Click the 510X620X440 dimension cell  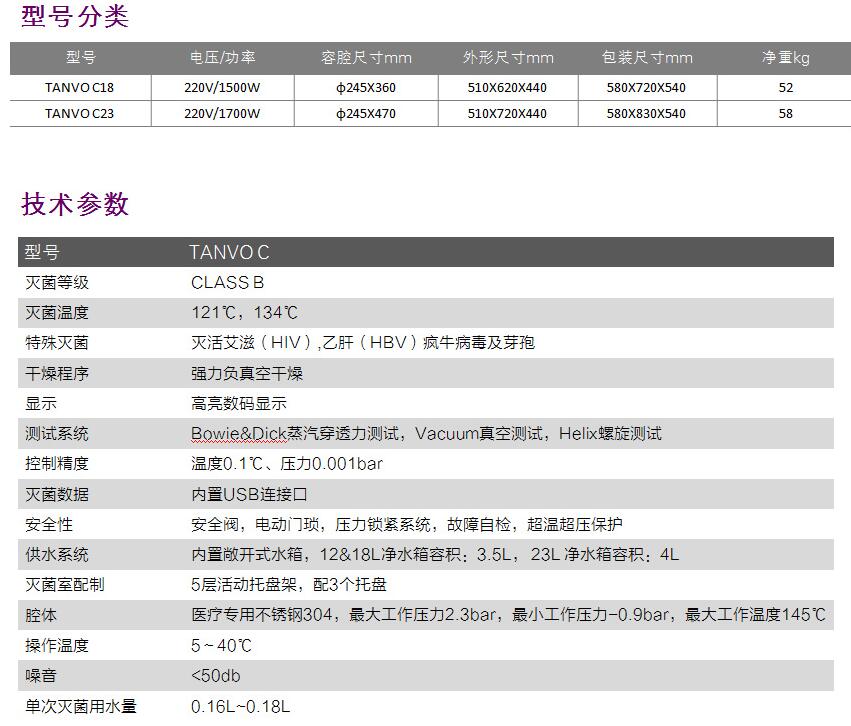click(507, 87)
